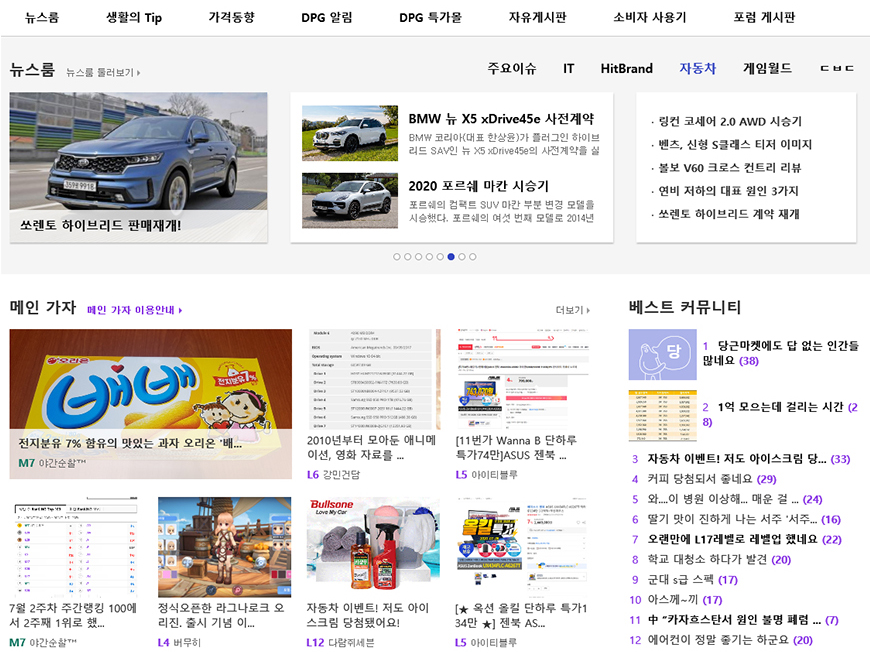Screen dimensions: 870x658
Task: Open the Bullsone 자동차 이벤트 post thumbnail
Action: (373, 547)
